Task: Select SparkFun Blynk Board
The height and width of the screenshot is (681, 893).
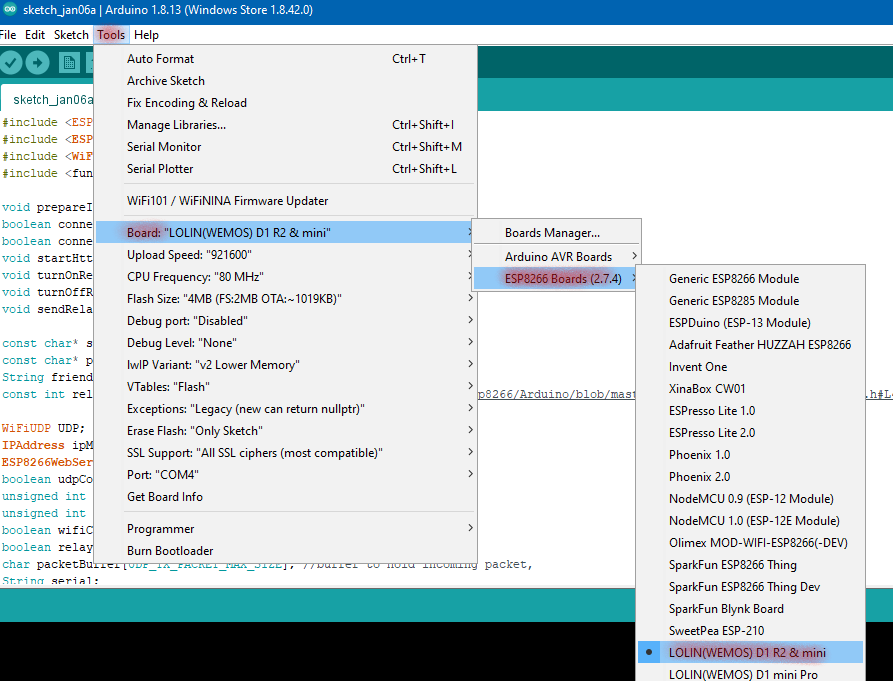Action: point(750,609)
